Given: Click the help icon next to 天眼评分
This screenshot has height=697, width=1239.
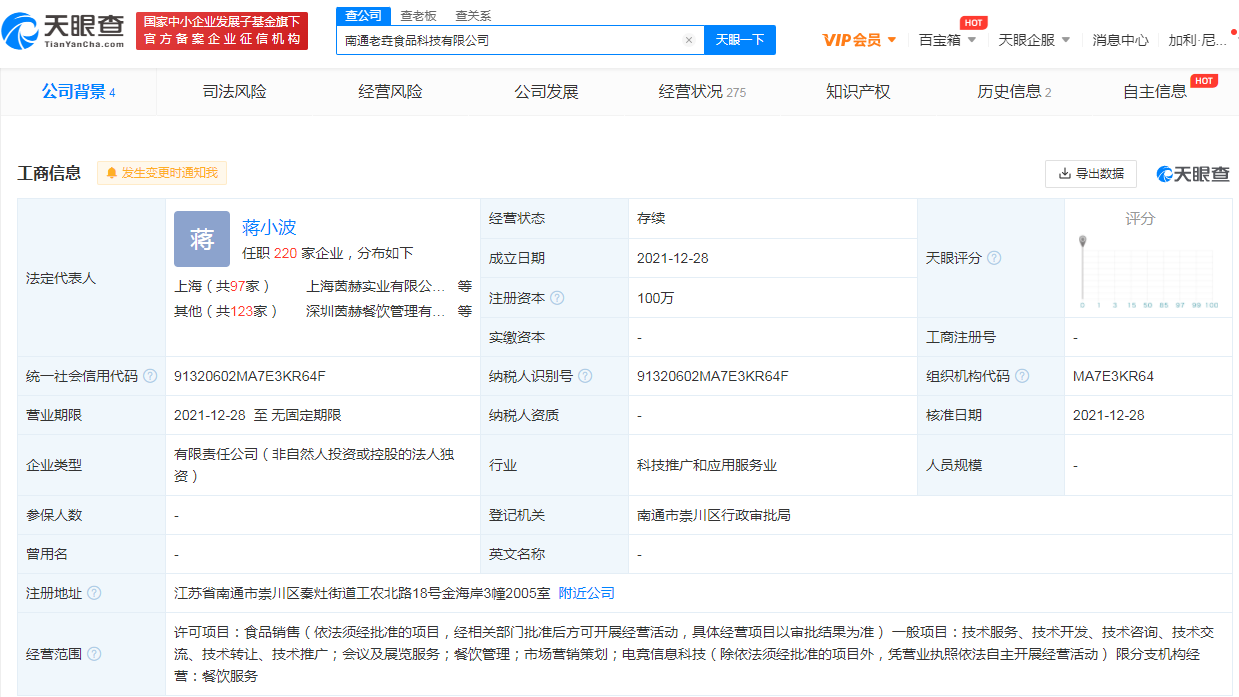Looking at the screenshot, I should pyautogui.click(x=994, y=258).
